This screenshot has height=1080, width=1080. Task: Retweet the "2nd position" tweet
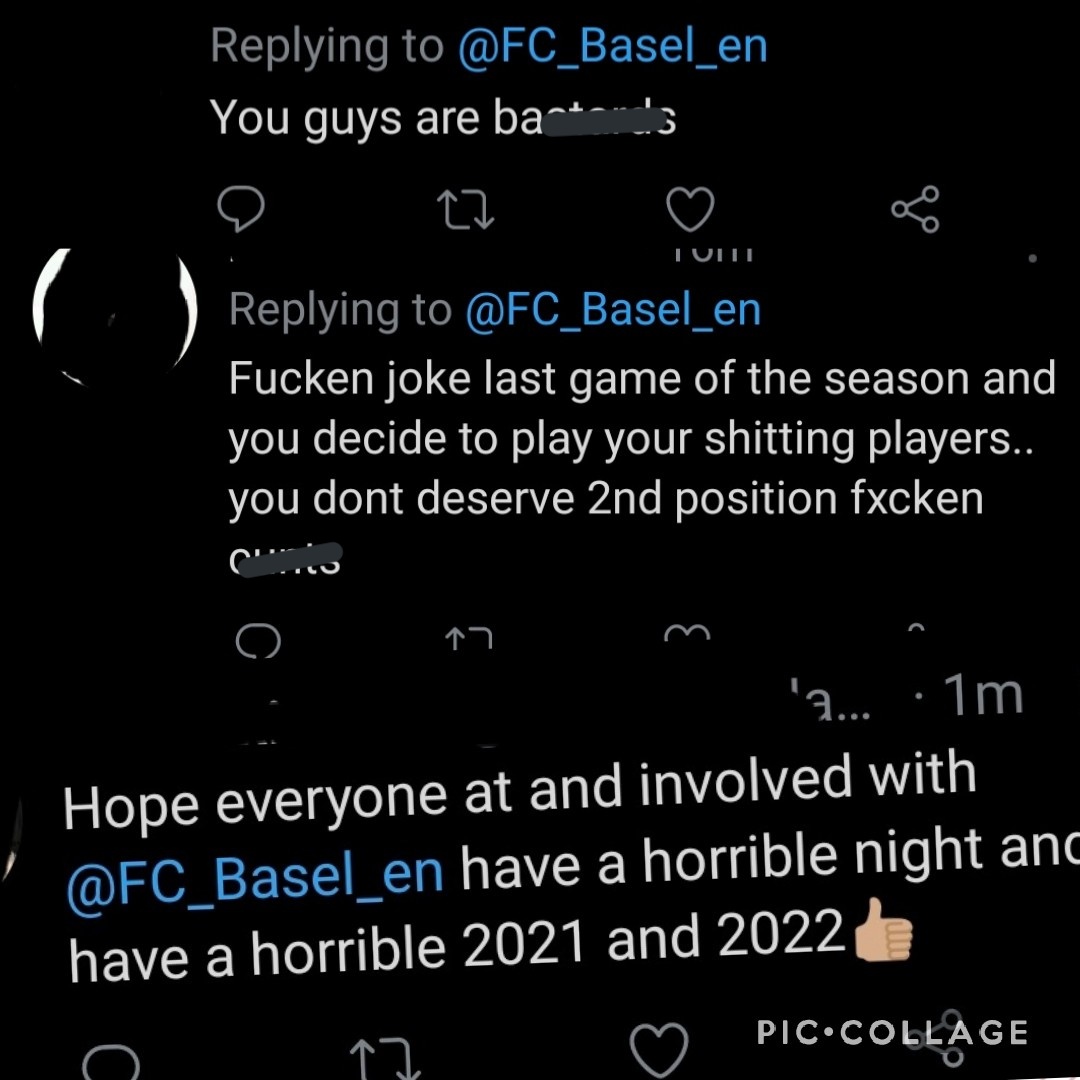coord(469,638)
